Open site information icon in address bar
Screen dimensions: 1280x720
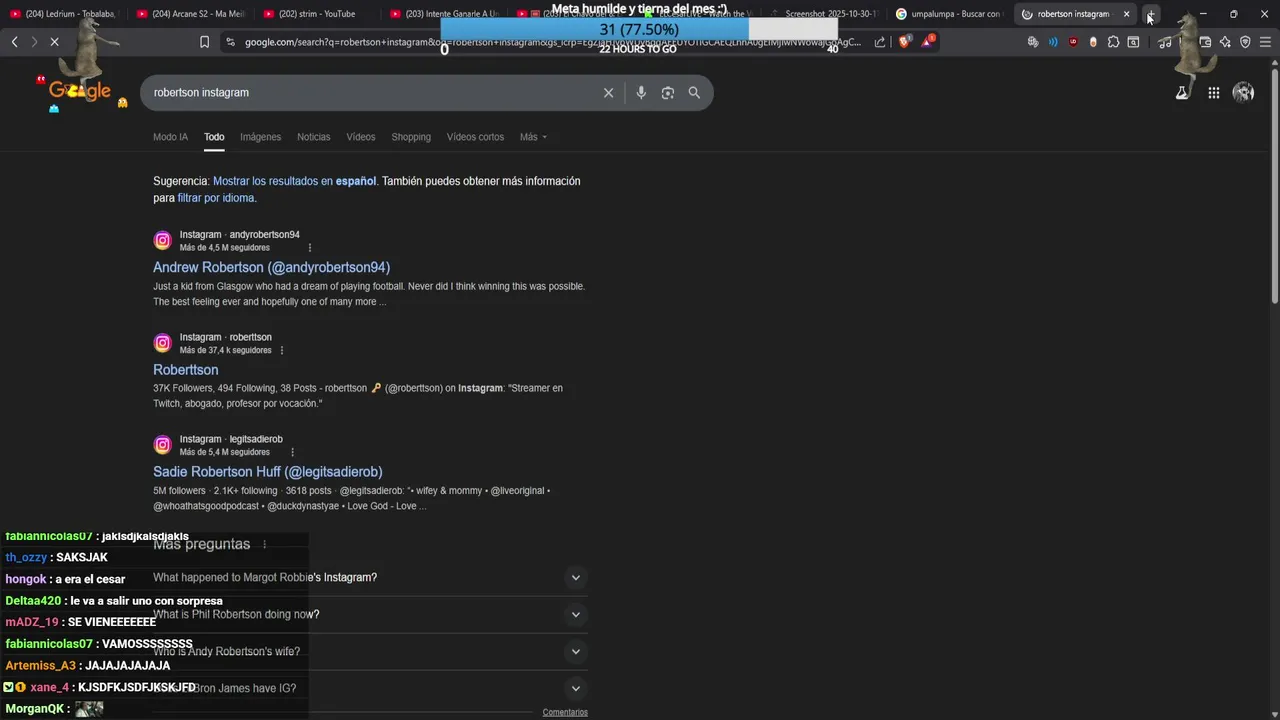[230, 42]
